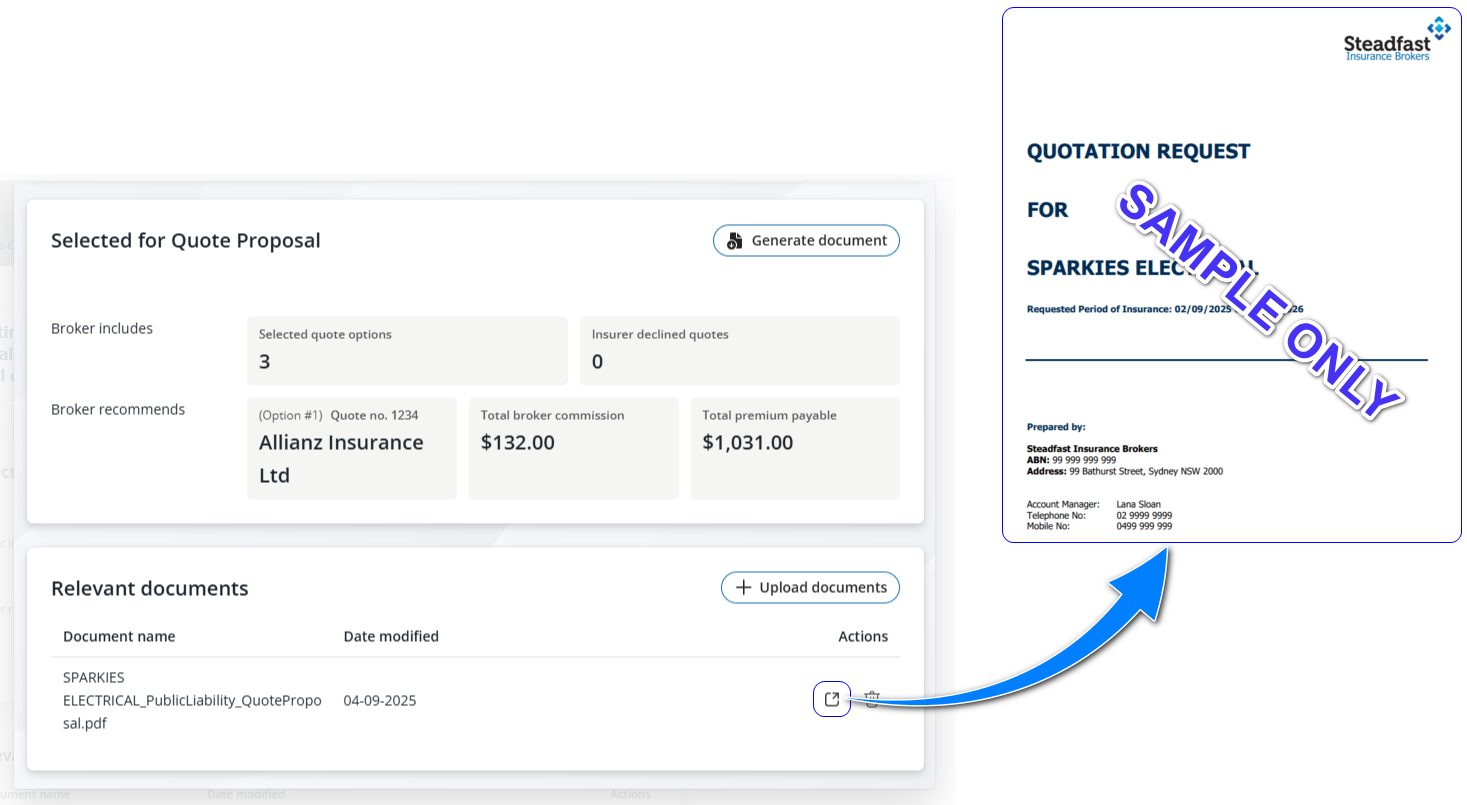1467x805 pixels.
Task: Click the Upload documents button
Action: (810, 587)
